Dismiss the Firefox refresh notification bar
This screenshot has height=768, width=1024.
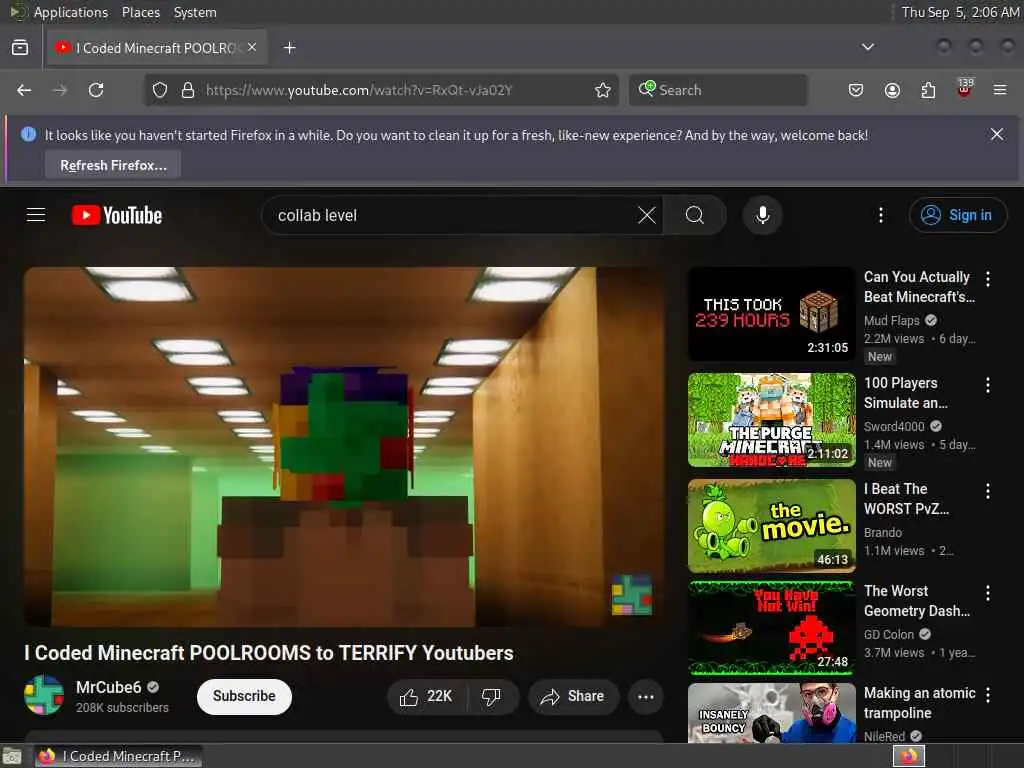pos(997,135)
